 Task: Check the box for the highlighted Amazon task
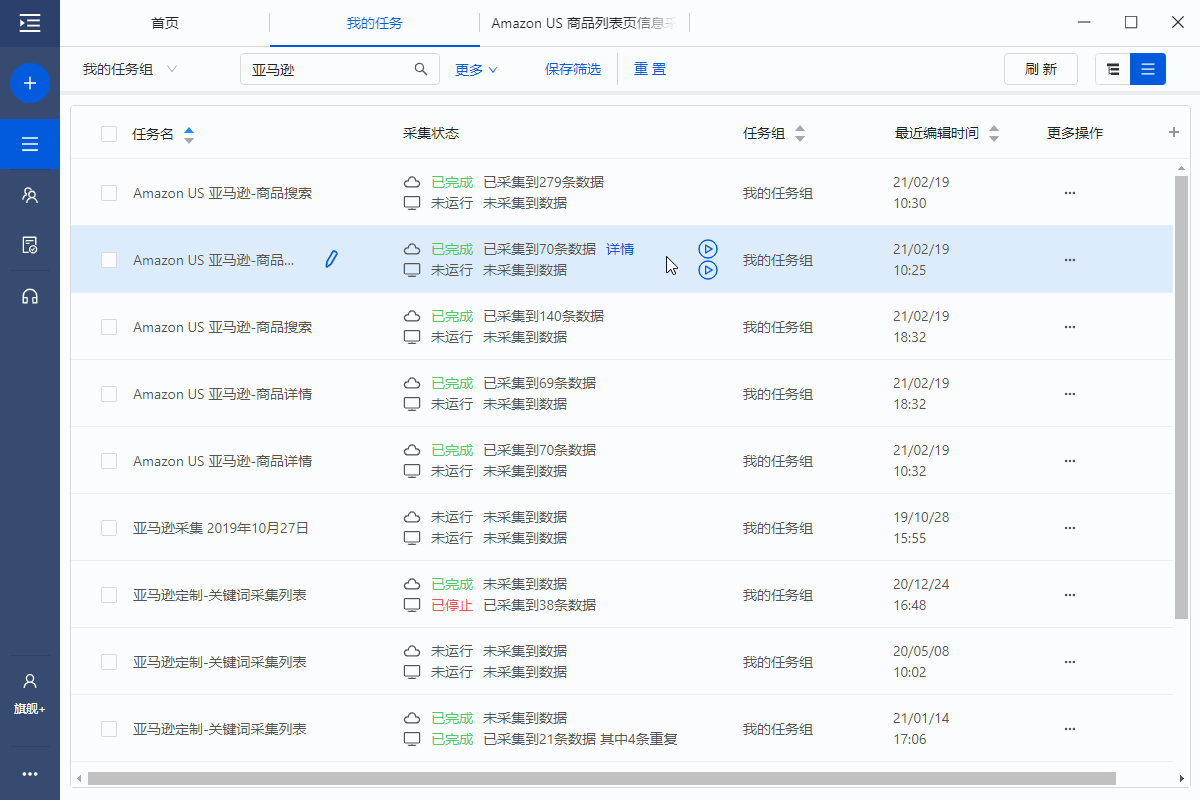point(109,260)
